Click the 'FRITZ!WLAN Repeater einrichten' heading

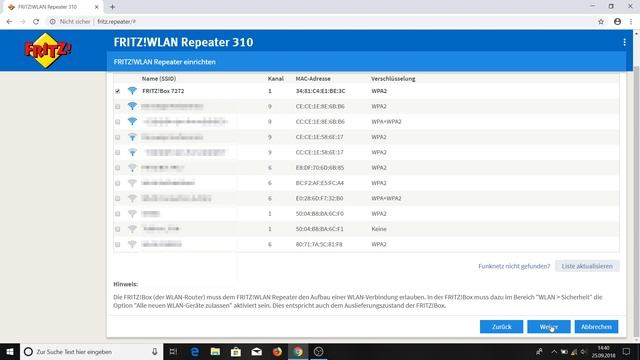[x=164, y=62]
